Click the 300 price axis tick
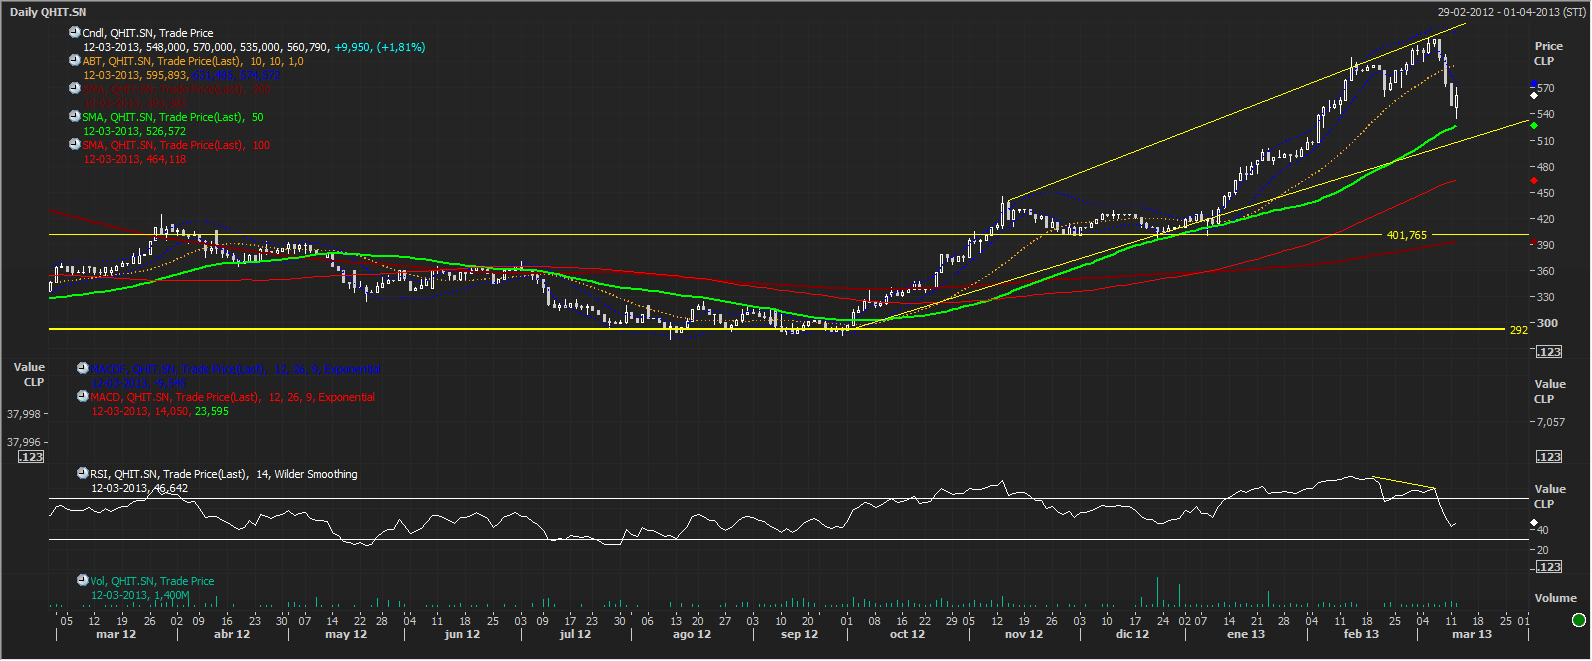This screenshot has width=1592, height=661. pyautogui.click(x=1547, y=323)
